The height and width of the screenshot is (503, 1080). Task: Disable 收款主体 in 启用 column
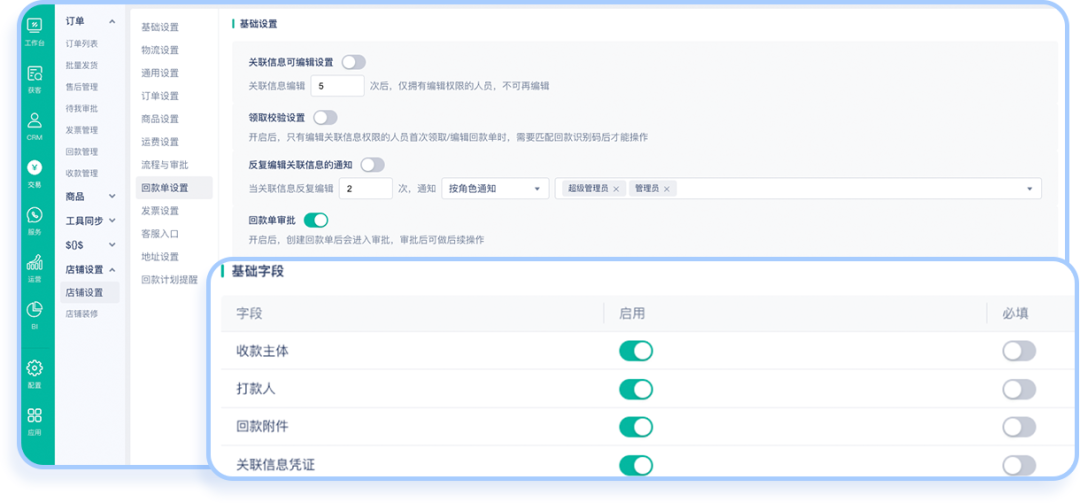click(636, 351)
